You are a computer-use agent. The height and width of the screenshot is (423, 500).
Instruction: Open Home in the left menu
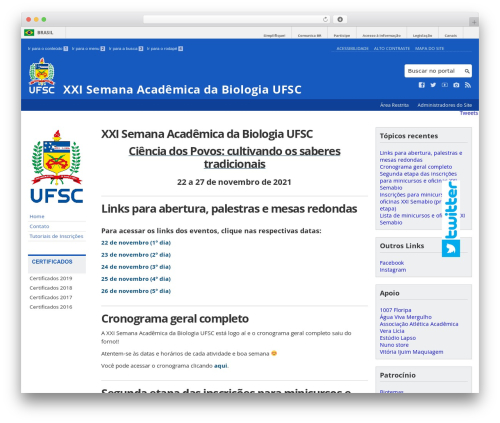tap(37, 216)
